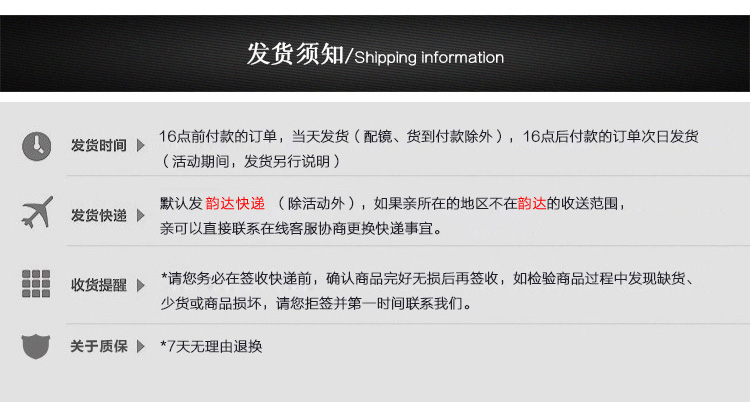The height and width of the screenshot is (402, 750).
Task: Click the red 韵达 before 的收送范围
Action: pos(531,204)
